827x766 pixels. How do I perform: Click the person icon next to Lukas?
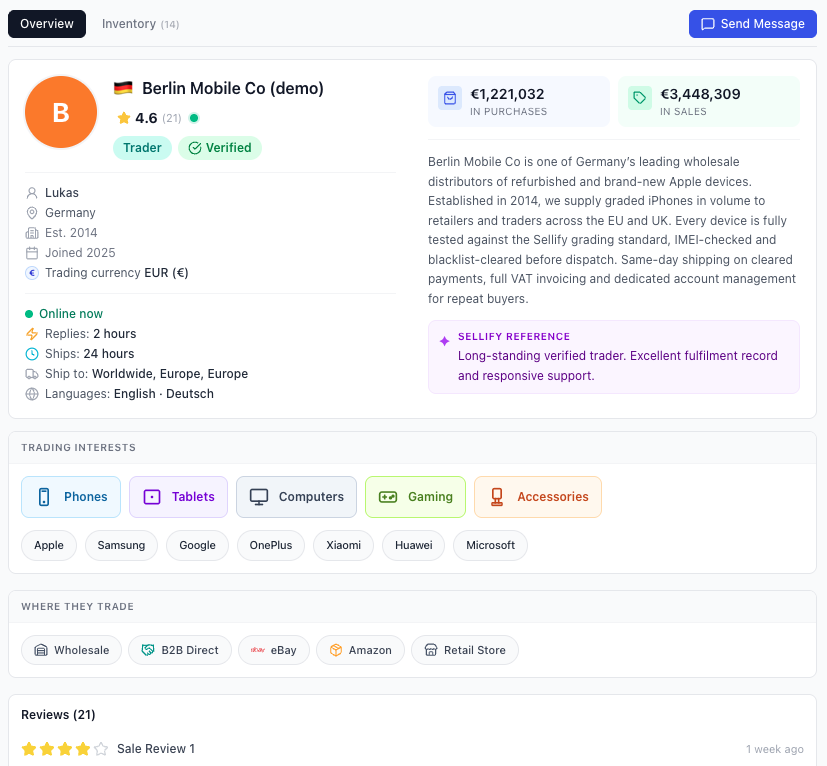32,193
